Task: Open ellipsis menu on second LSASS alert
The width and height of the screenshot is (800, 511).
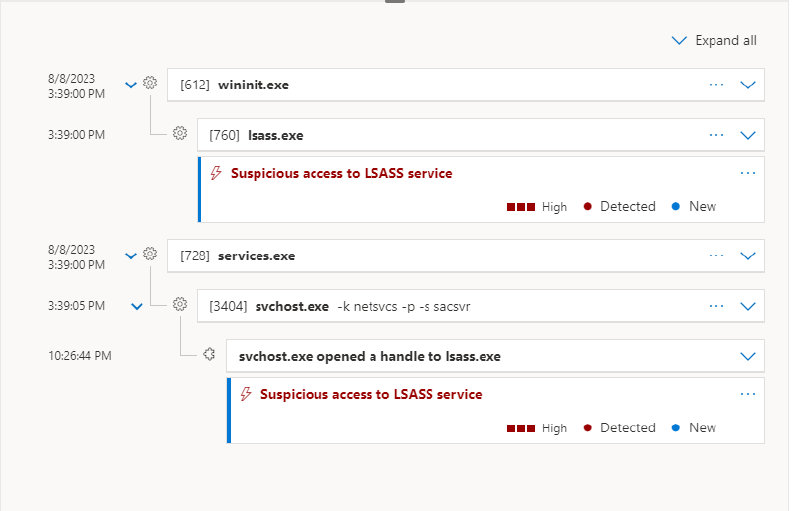Action: (747, 394)
